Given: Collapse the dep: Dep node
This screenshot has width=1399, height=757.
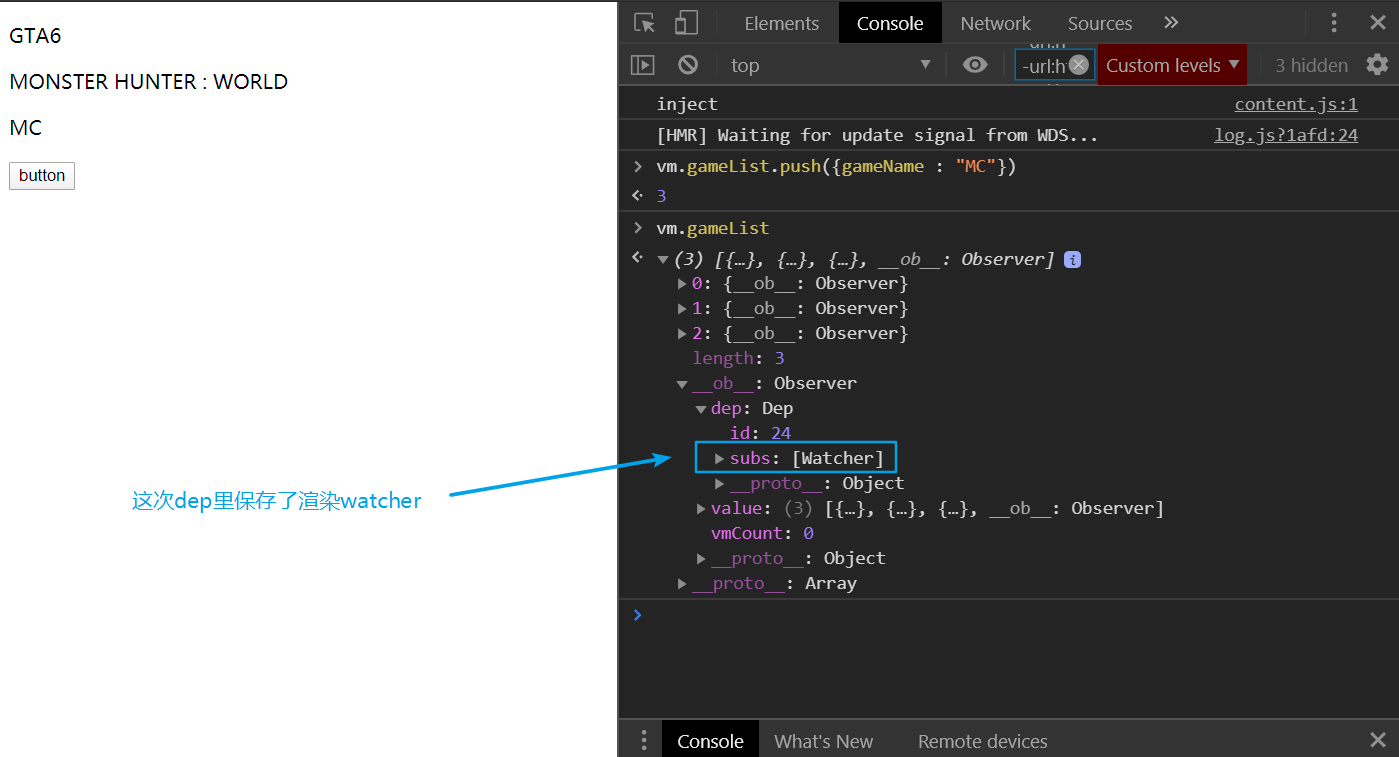Looking at the screenshot, I should (702, 409).
